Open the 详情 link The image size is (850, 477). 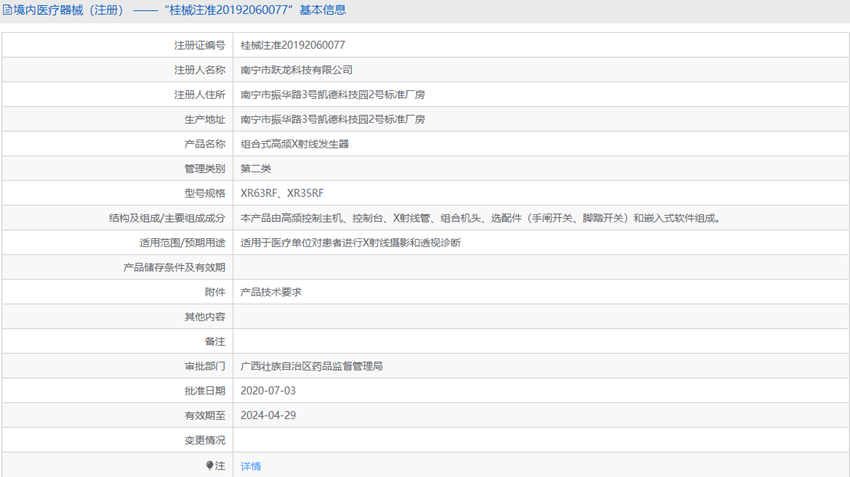[250, 466]
